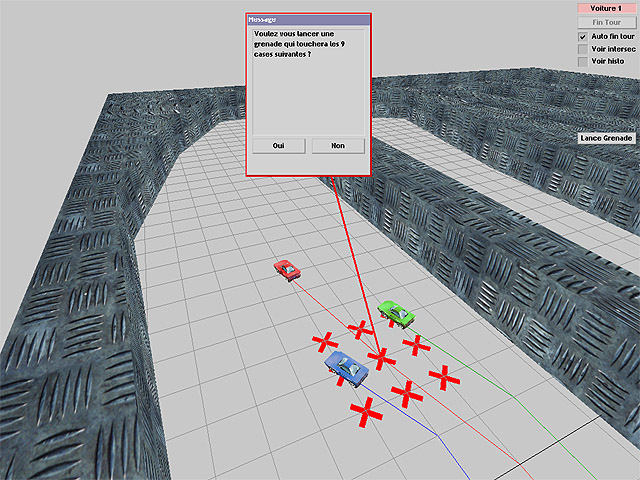Confirm grenade launch with Oui
The width and height of the screenshot is (640, 480).
[x=278, y=146]
